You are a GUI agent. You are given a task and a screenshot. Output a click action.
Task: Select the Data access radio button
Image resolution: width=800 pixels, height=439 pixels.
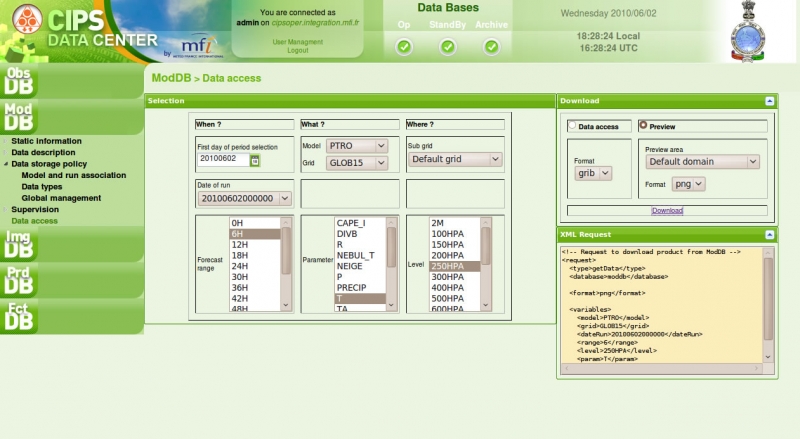tap(572, 127)
